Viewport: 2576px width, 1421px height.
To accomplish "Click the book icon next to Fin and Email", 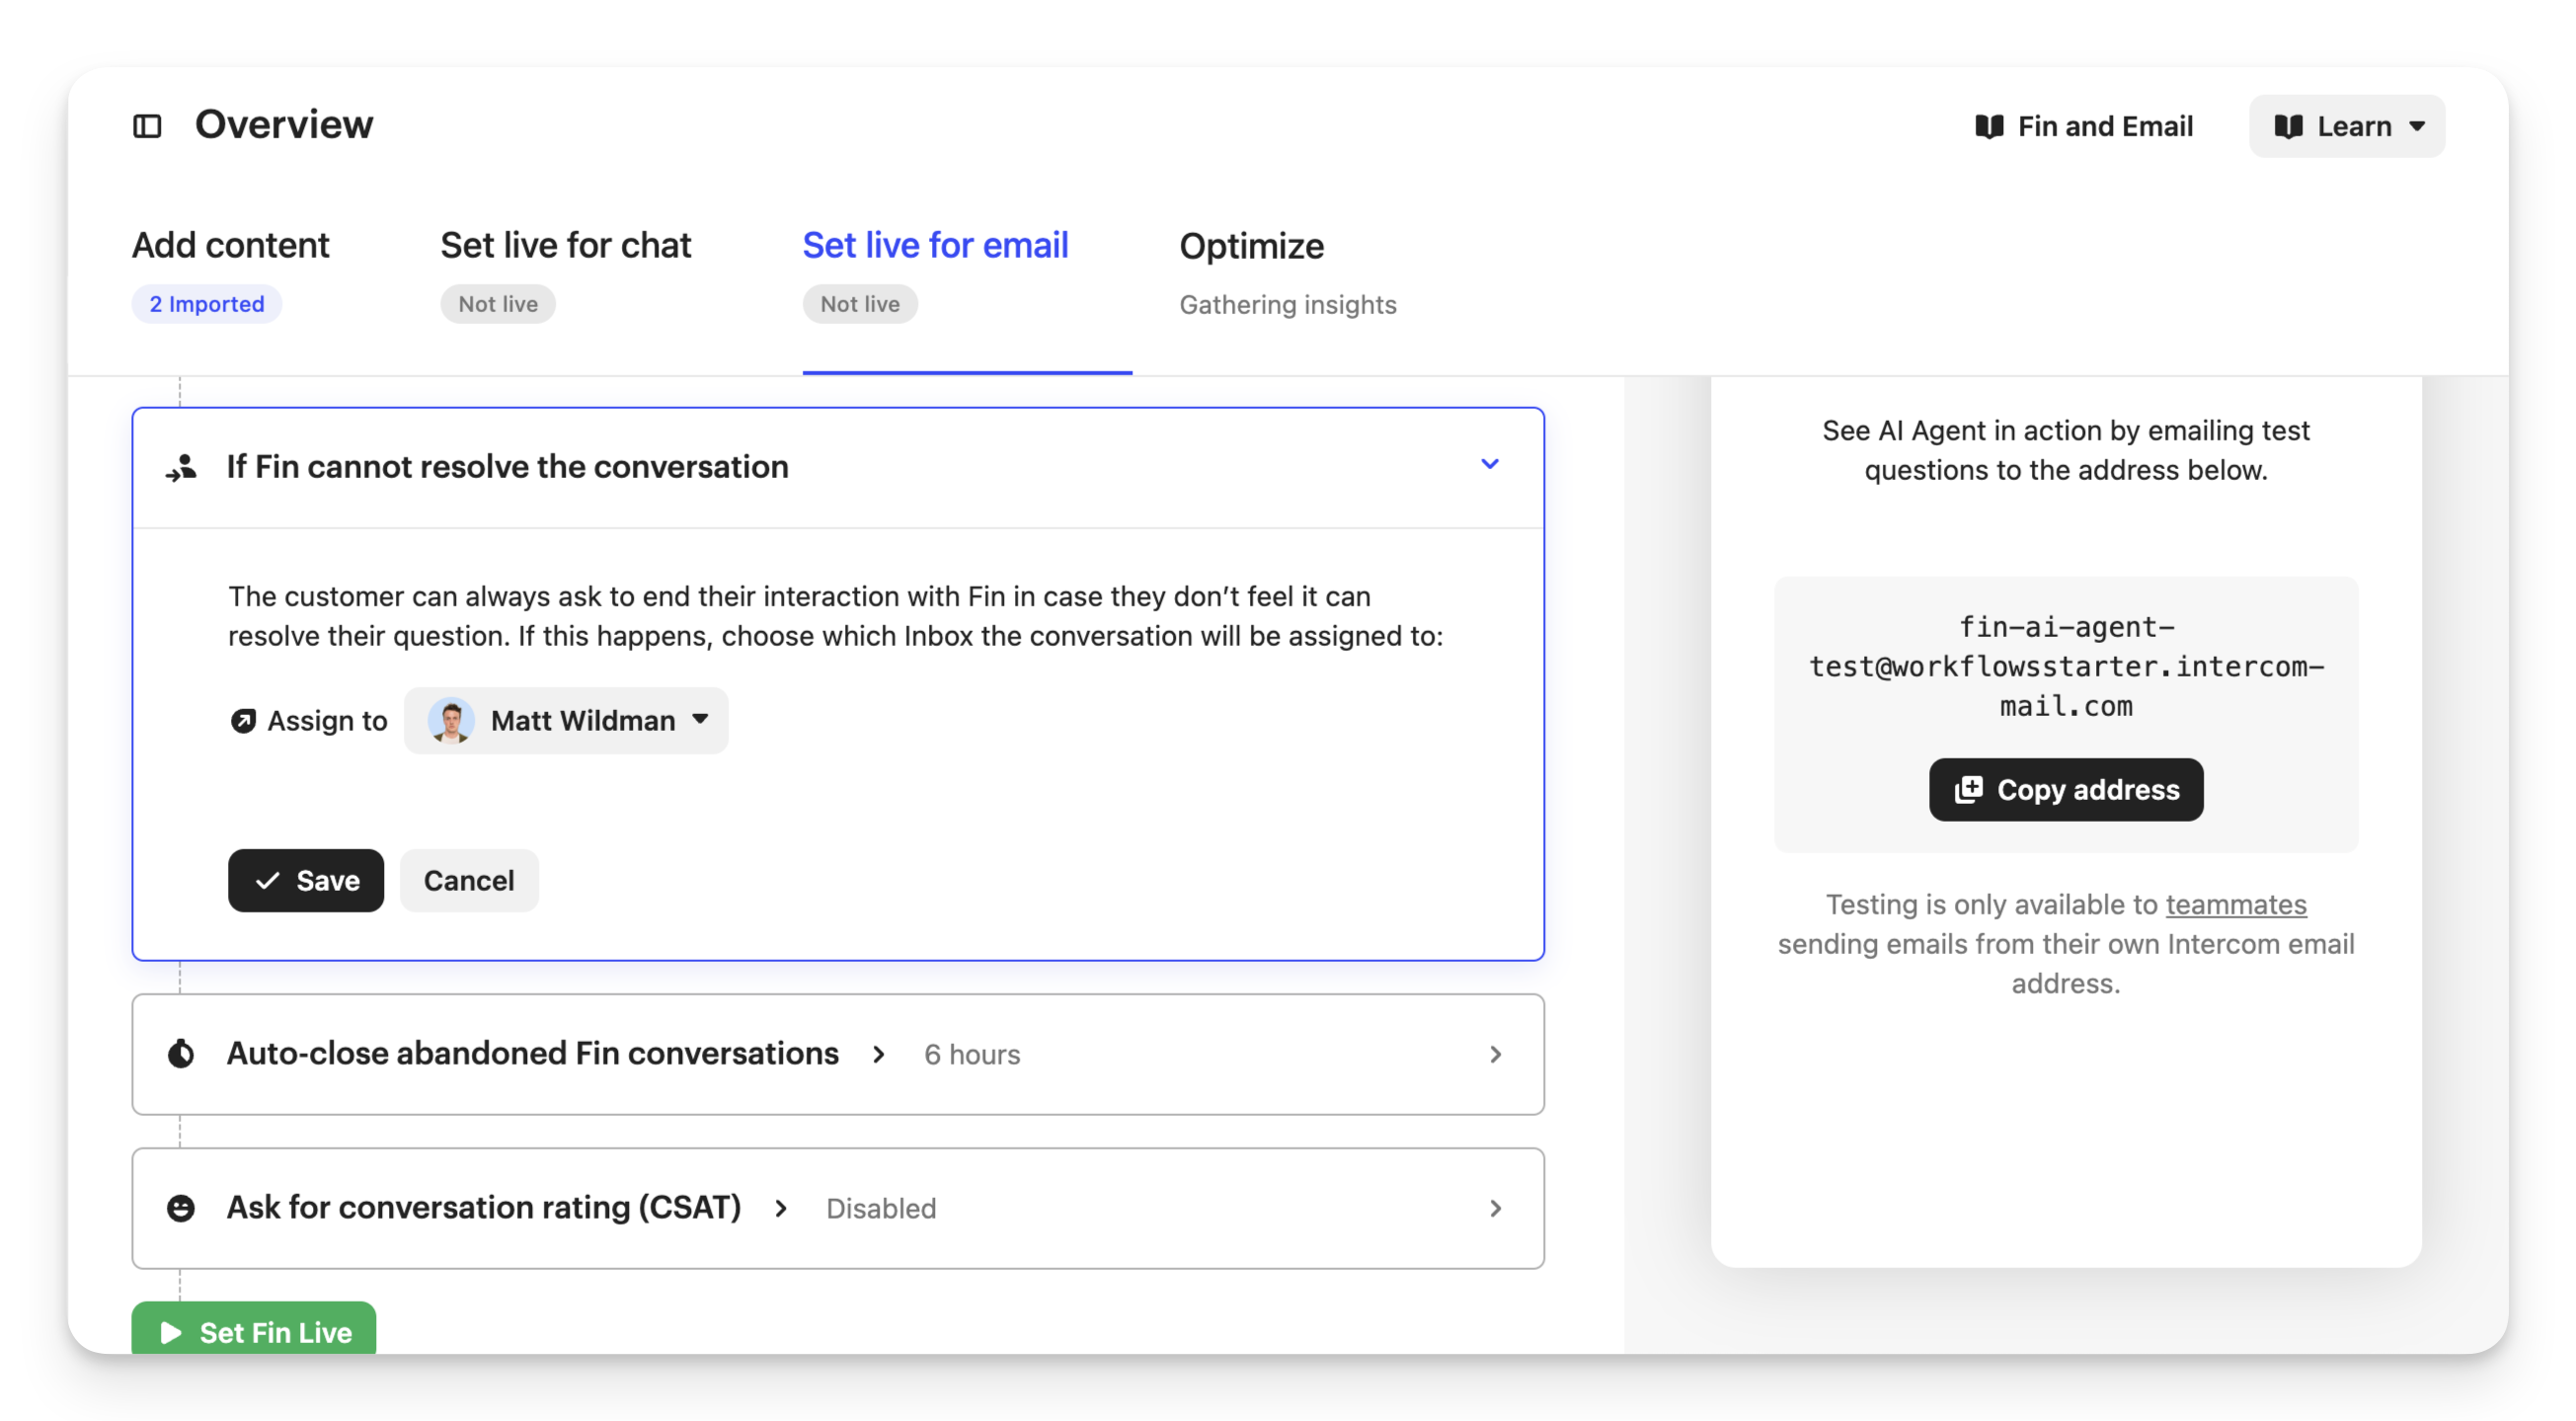I will (1989, 126).
